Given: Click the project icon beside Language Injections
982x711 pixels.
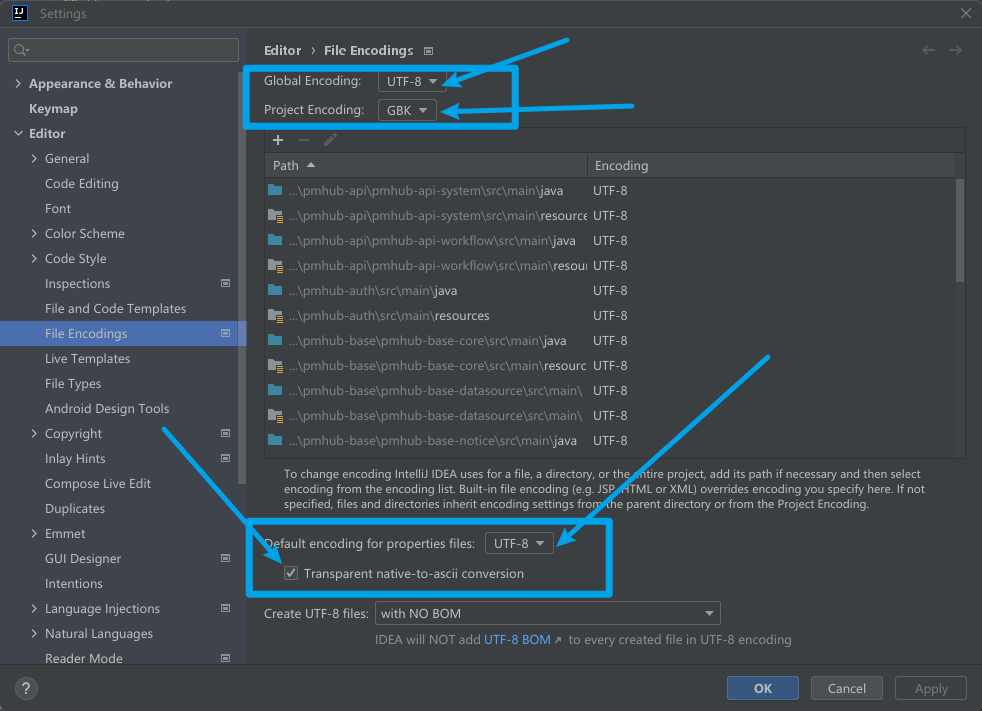Looking at the screenshot, I should pos(225,608).
